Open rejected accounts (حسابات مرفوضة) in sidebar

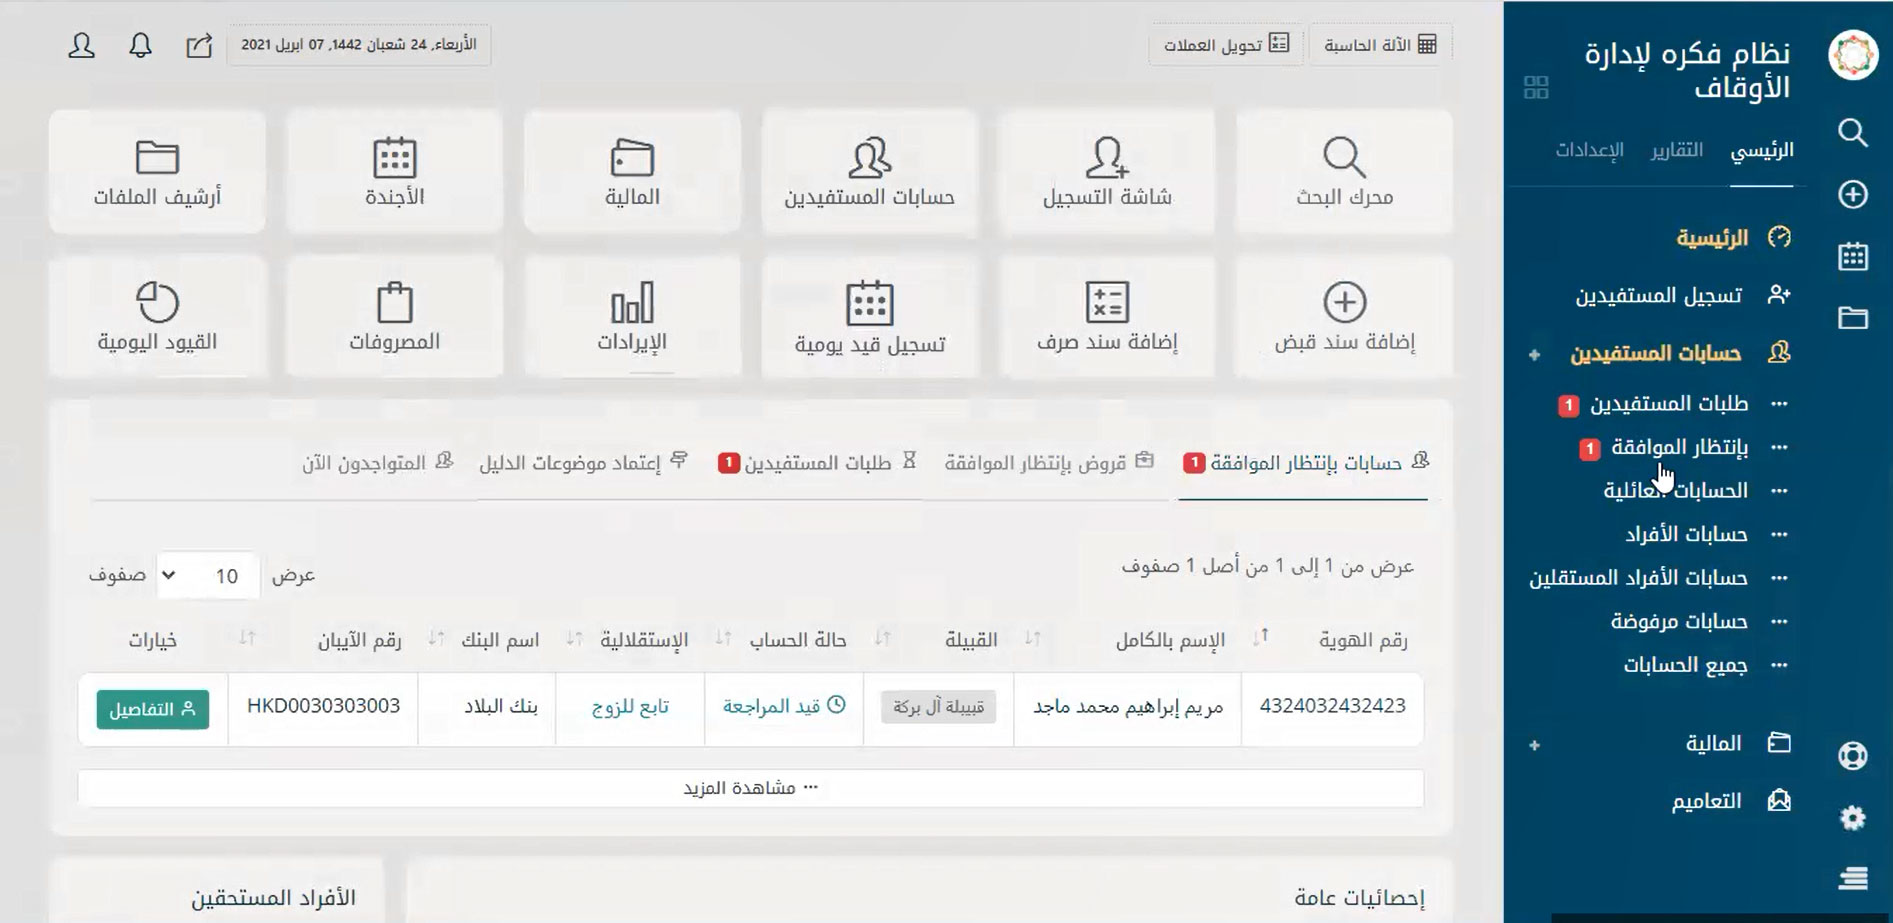tap(1678, 622)
